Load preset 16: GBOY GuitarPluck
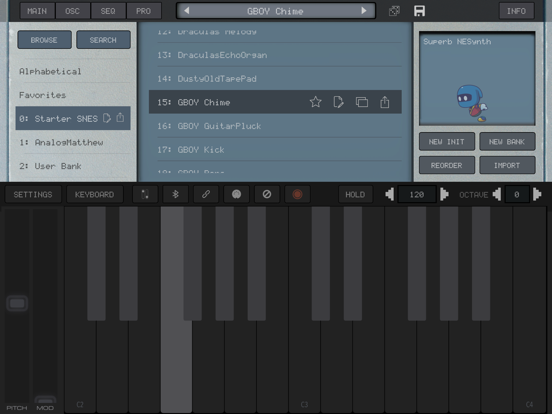 [x=275, y=126]
